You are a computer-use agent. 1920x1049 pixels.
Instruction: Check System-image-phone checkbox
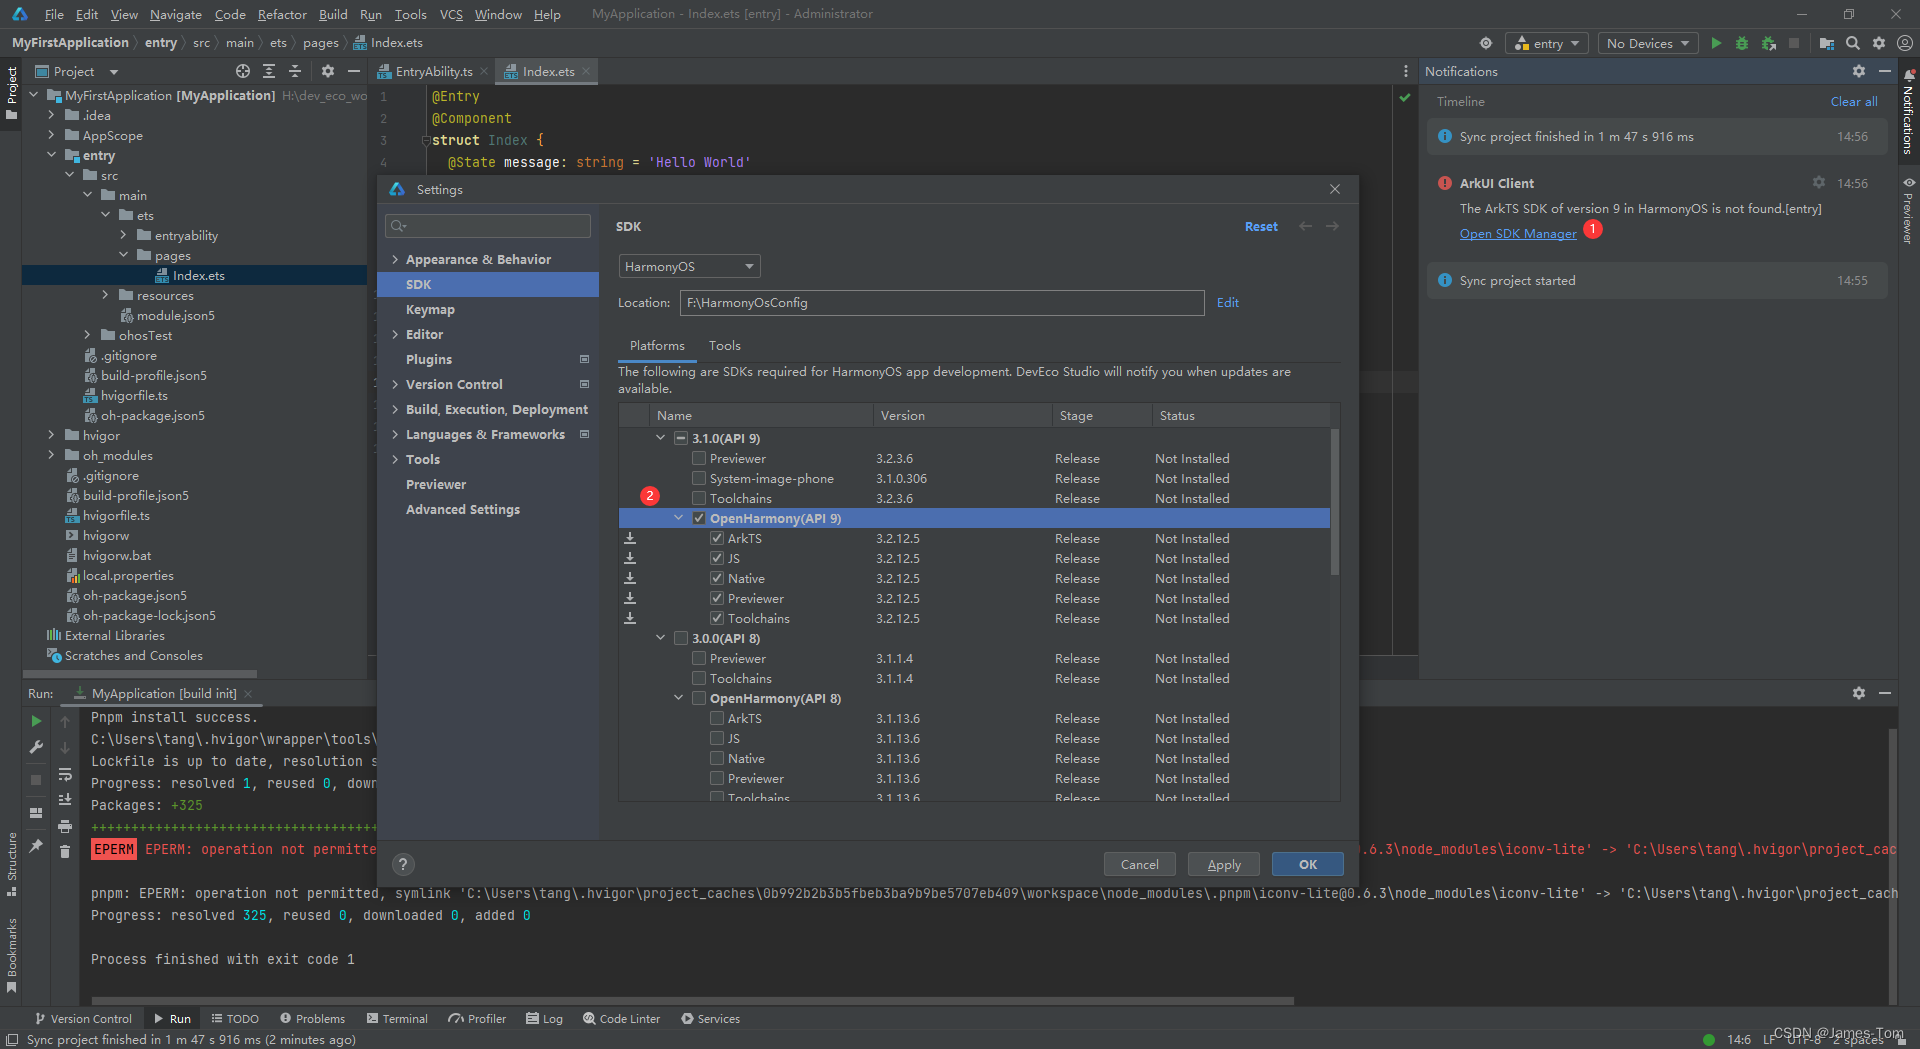coord(699,478)
